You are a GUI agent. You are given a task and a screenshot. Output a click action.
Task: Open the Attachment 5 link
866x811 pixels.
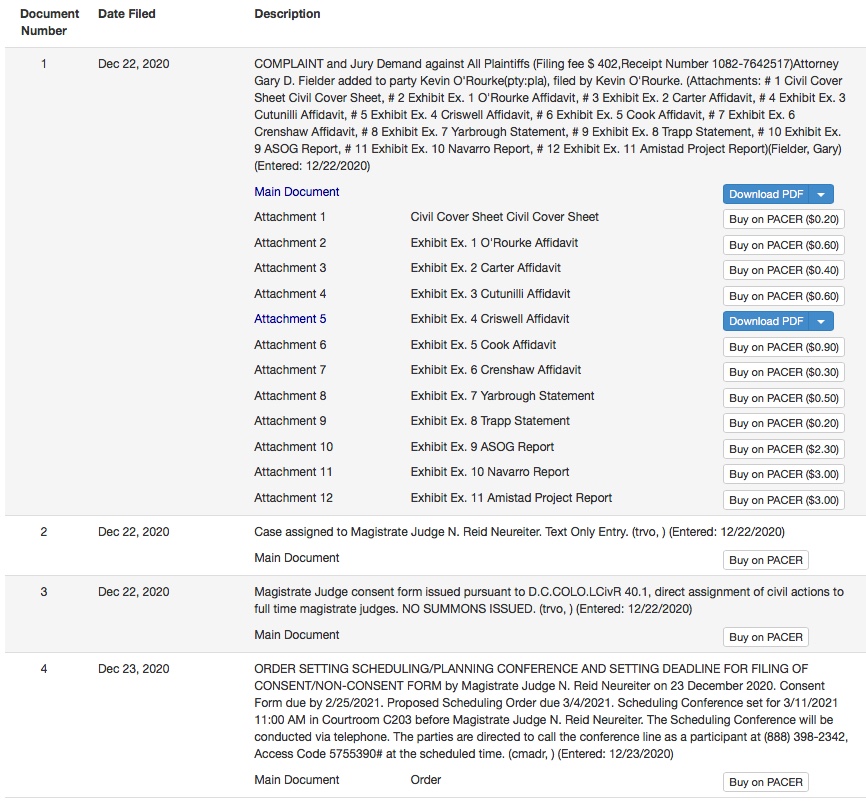click(x=290, y=319)
